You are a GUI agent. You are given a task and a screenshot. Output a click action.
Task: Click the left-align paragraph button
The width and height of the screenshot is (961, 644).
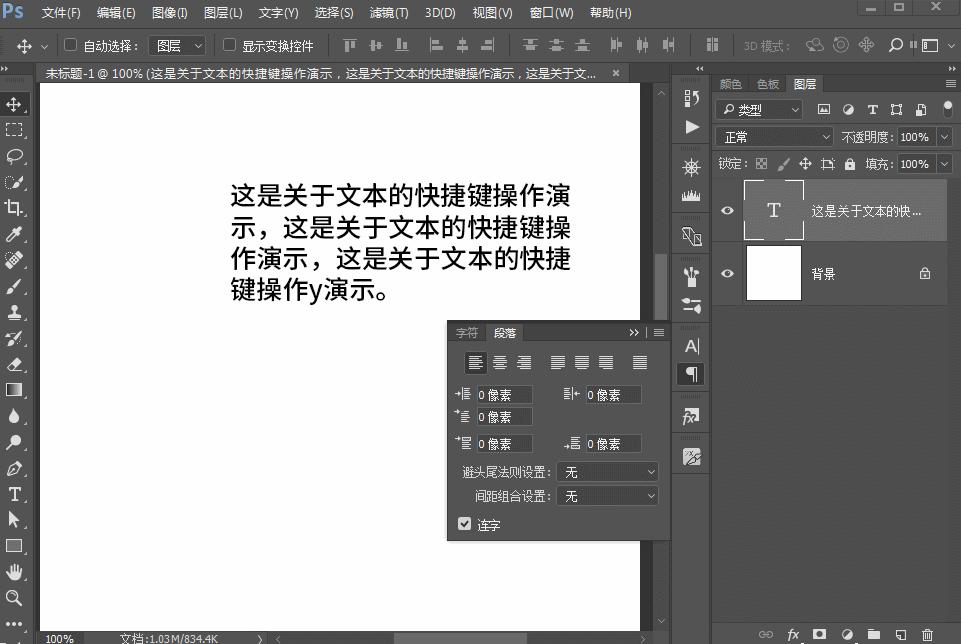[x=475, y=362]
